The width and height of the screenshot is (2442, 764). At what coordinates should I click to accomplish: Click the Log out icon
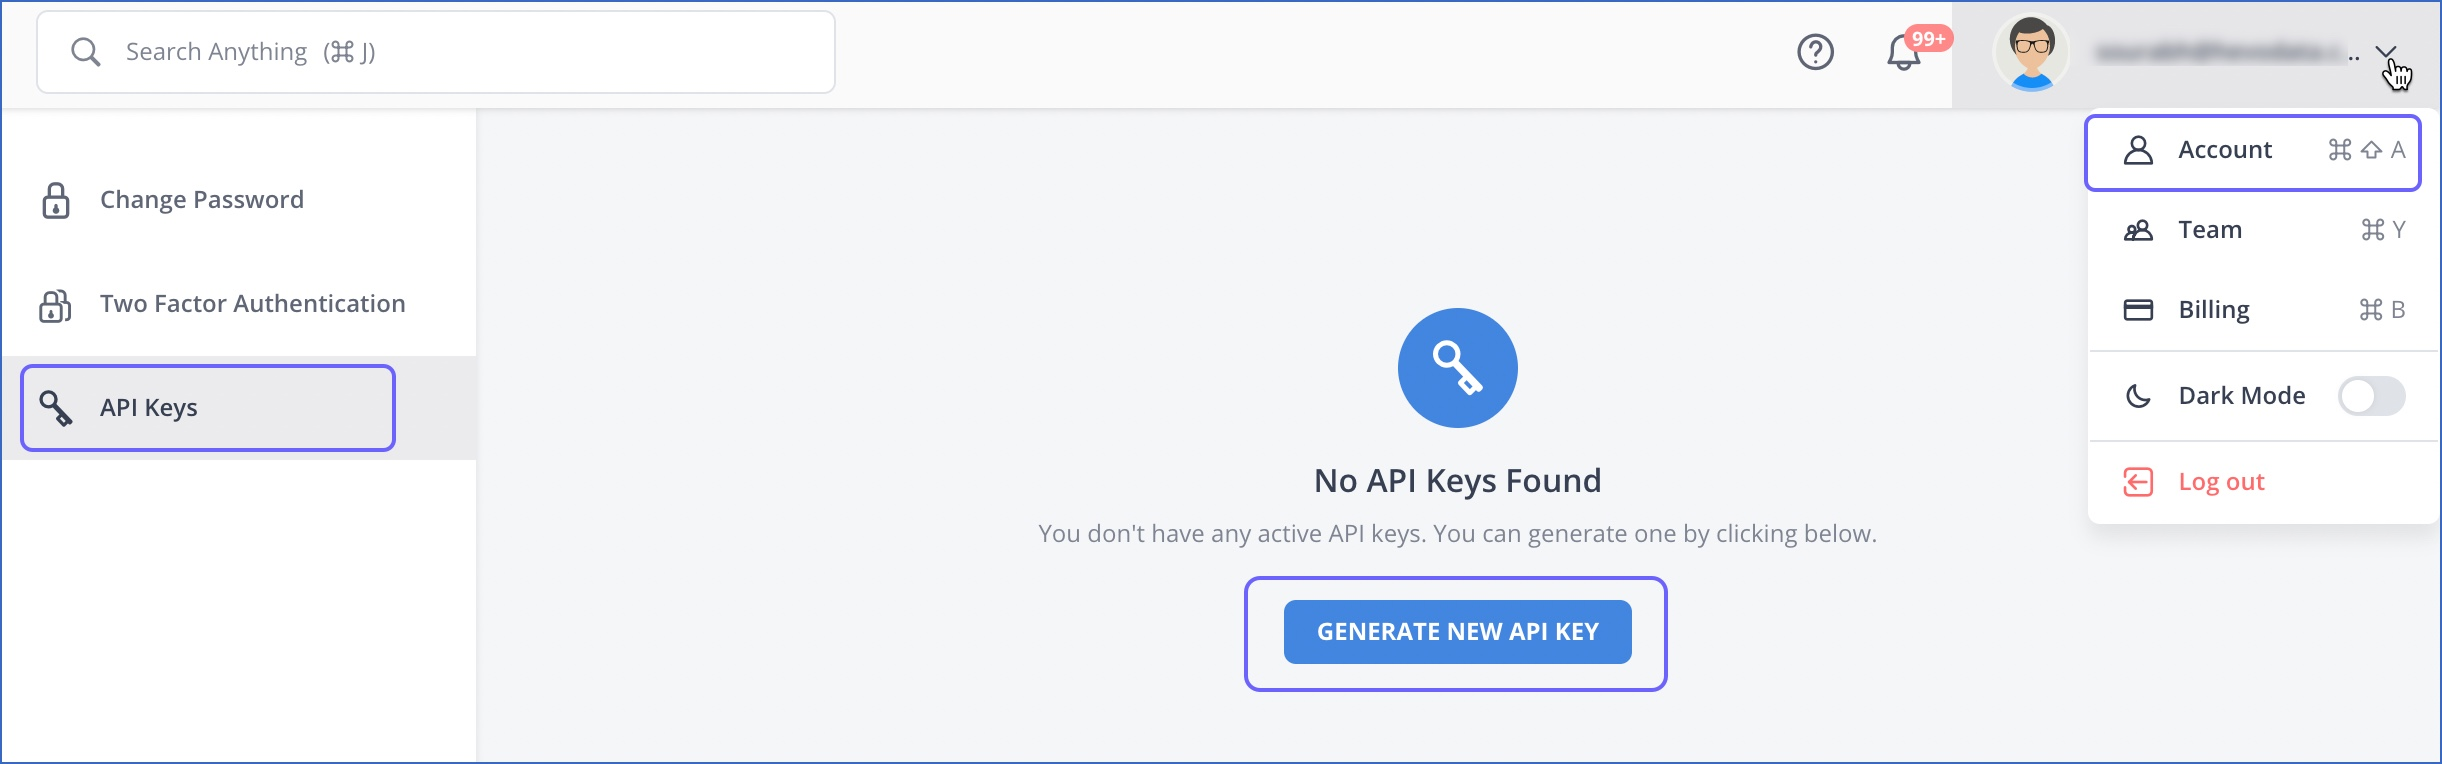[x=2138, y=482]
